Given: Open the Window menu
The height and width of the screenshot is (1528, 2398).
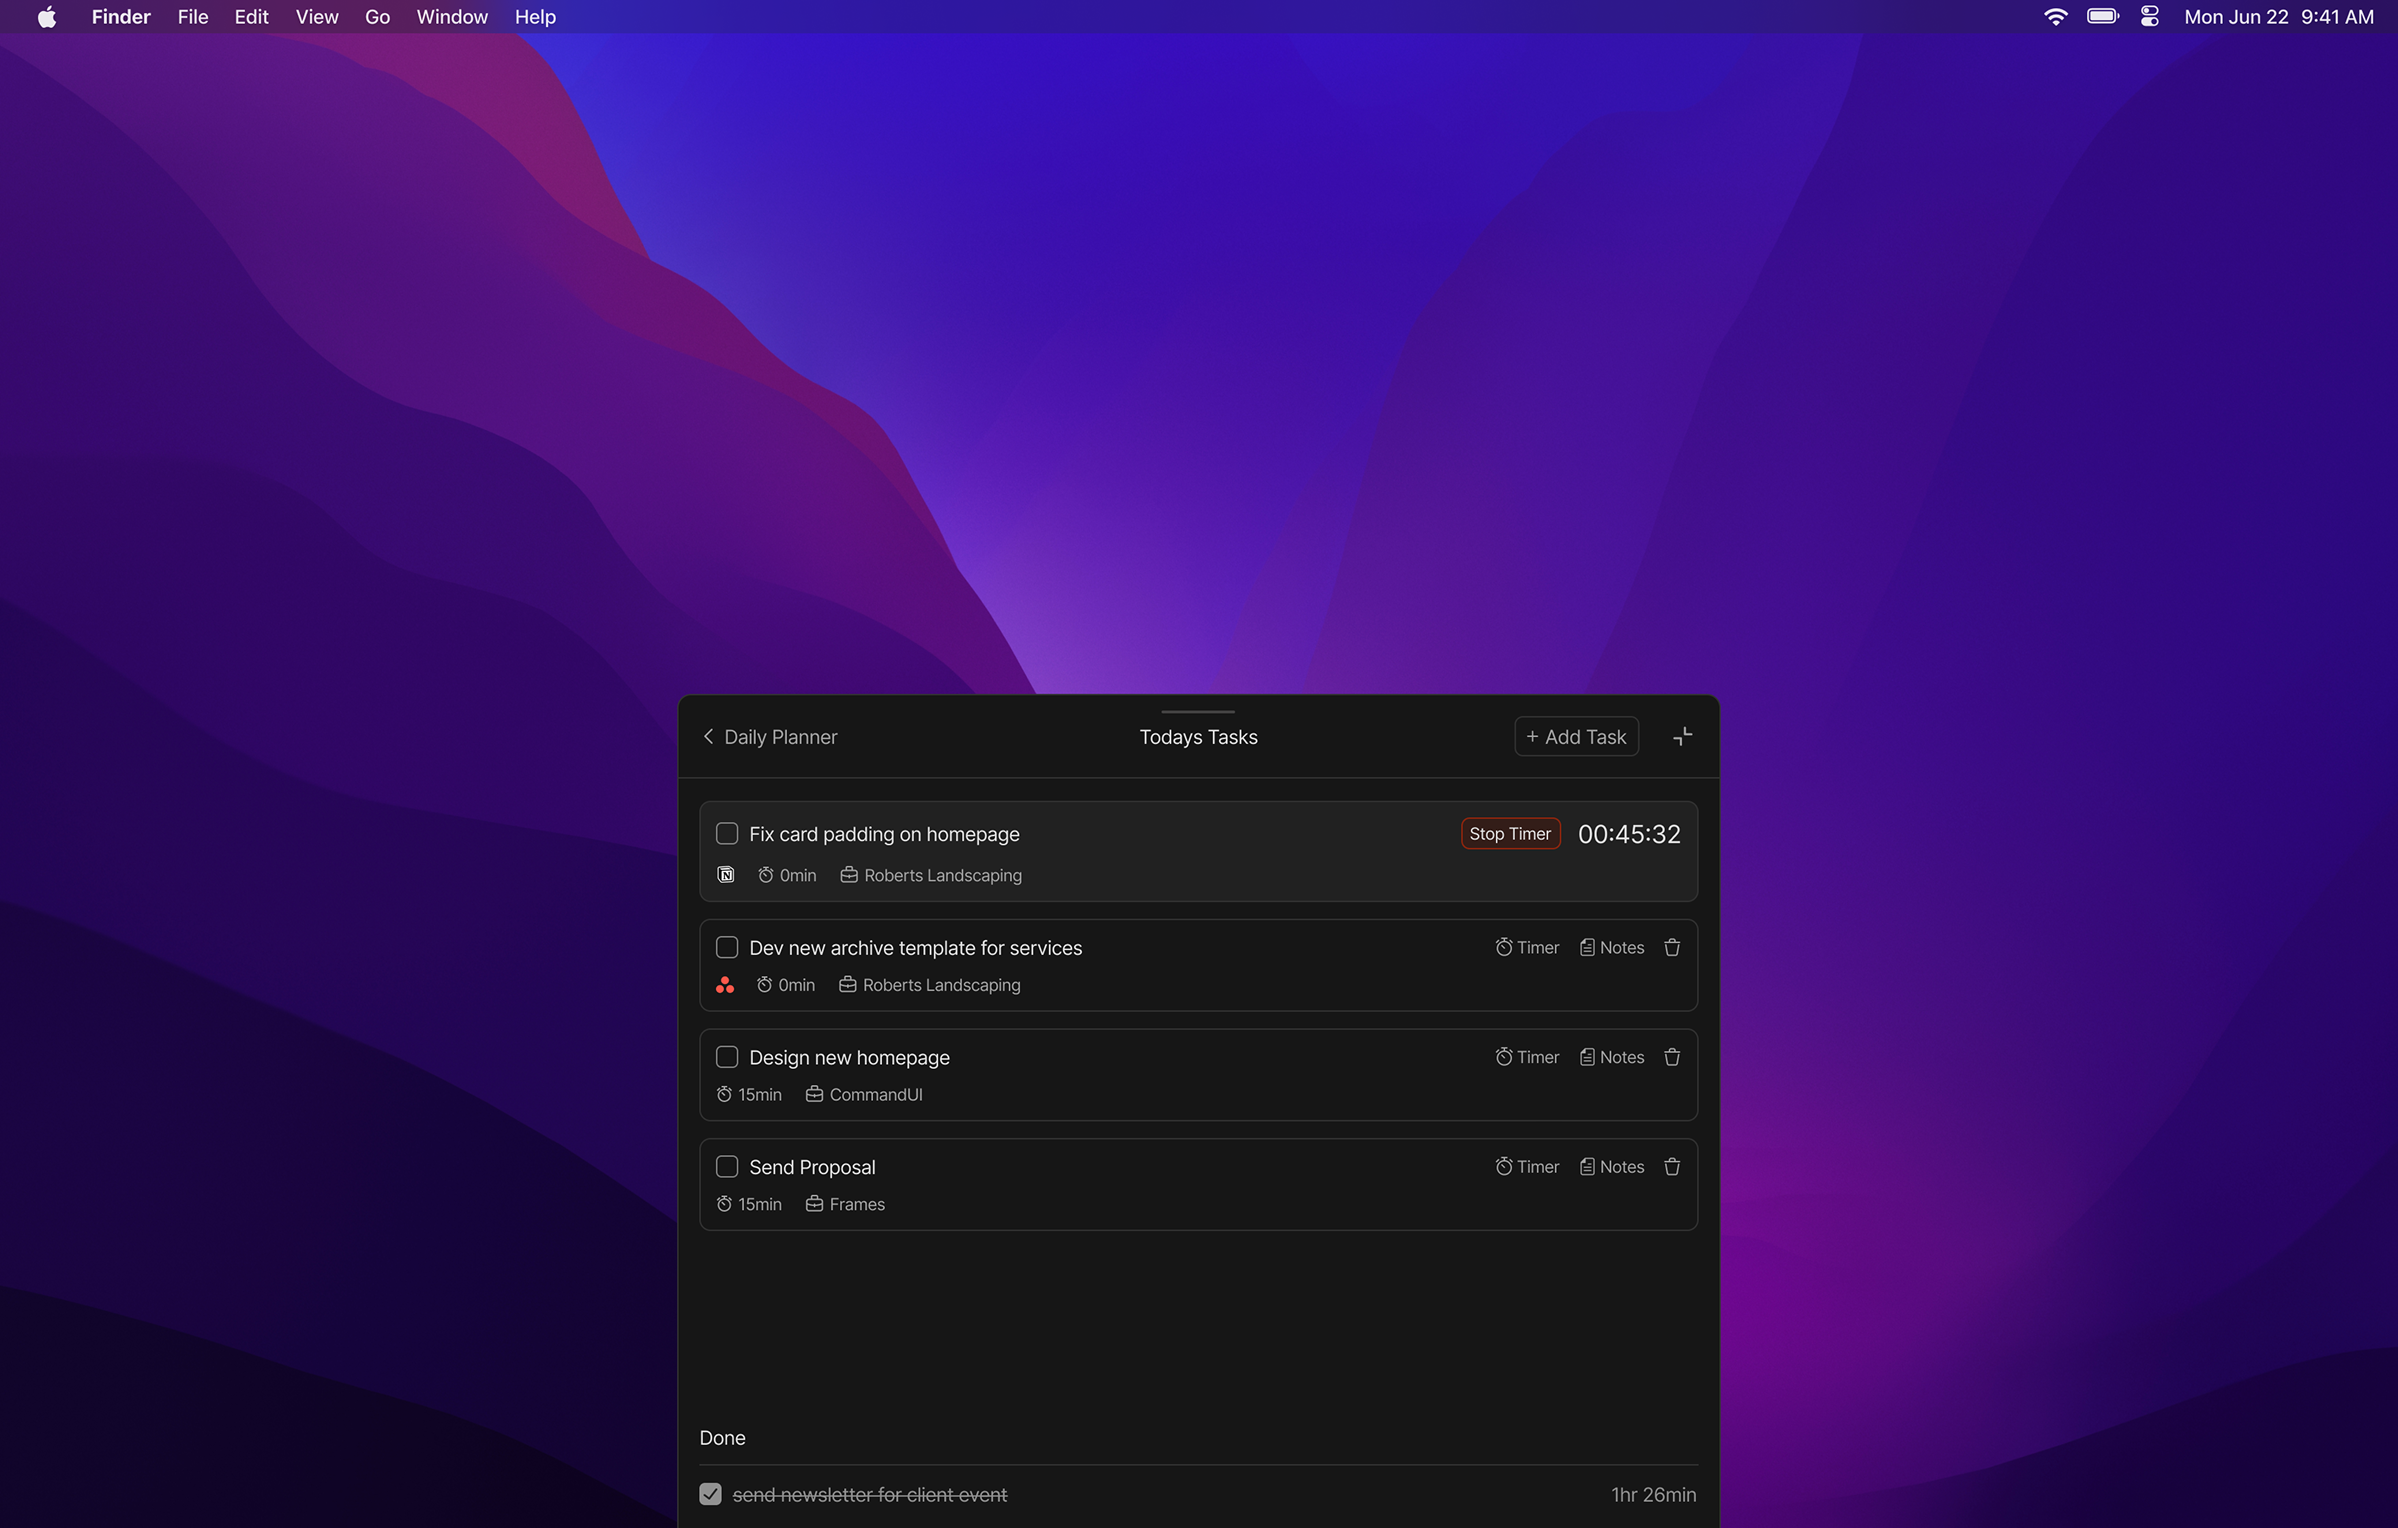Looking at the screenshot, I should (x=452, y=17).
